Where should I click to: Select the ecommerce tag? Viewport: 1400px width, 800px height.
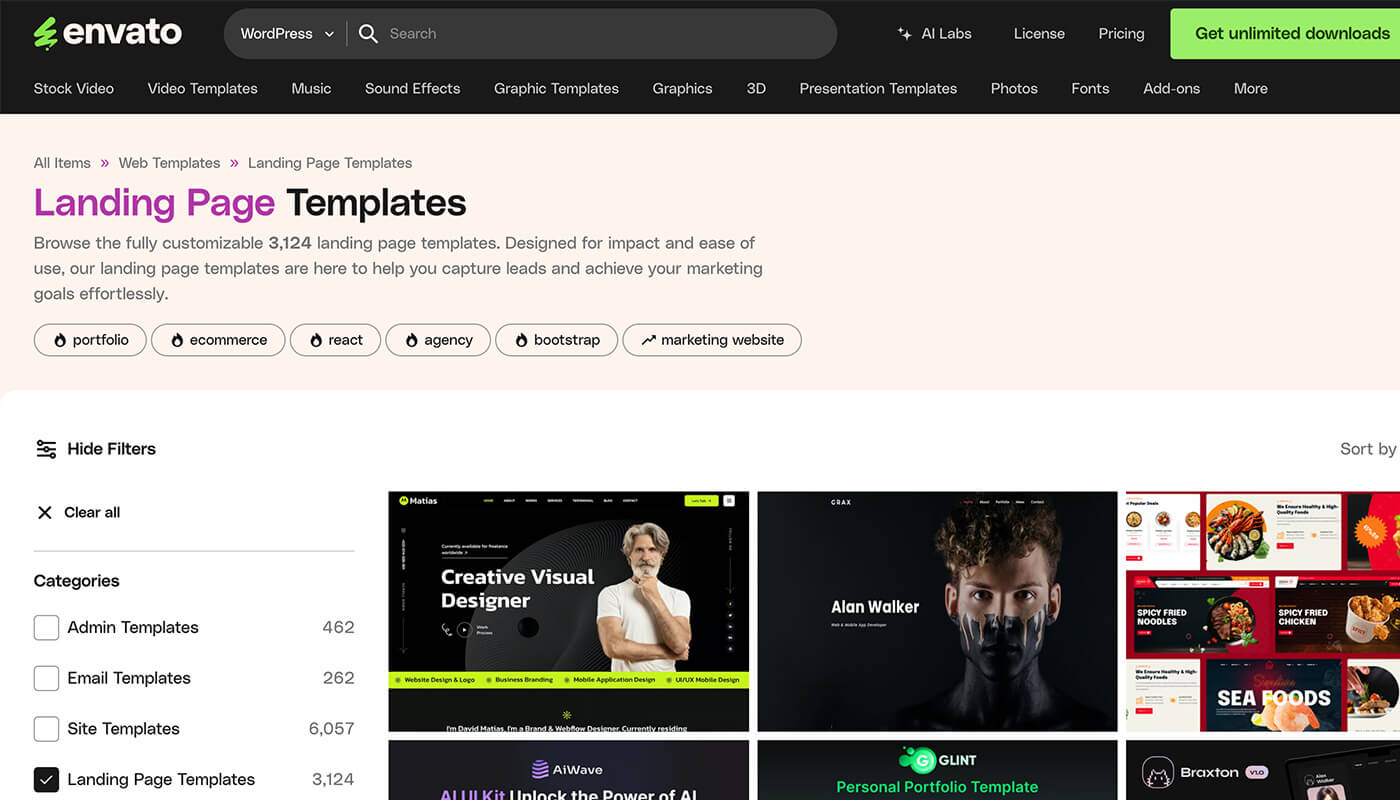point(218,340)
